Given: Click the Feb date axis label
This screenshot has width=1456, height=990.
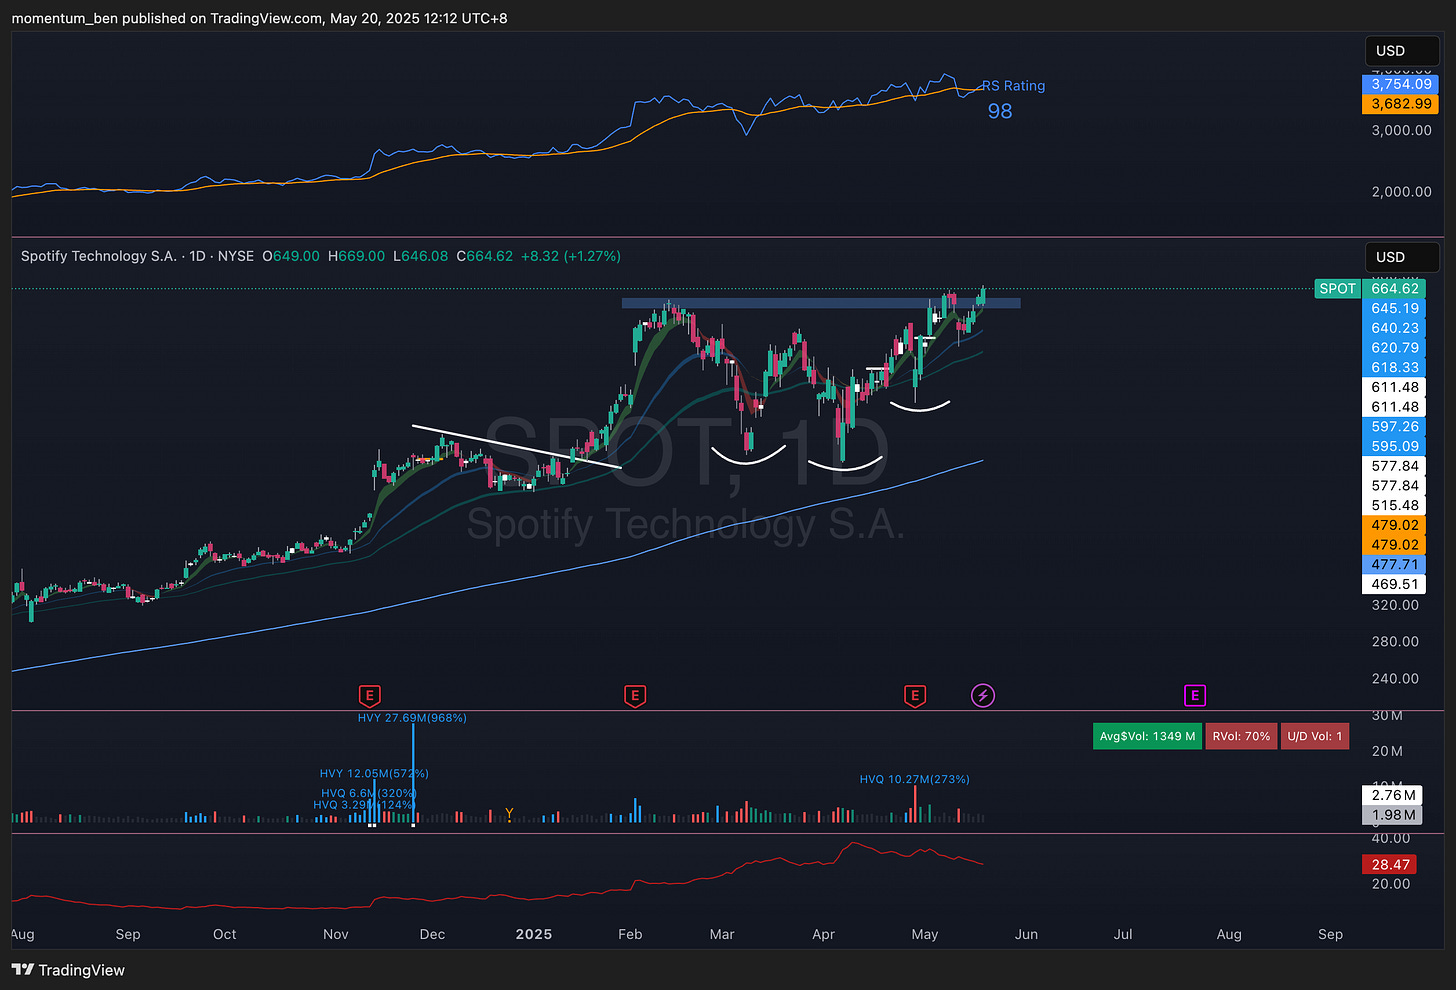Looking at the screenshot, I should point(630,934).
